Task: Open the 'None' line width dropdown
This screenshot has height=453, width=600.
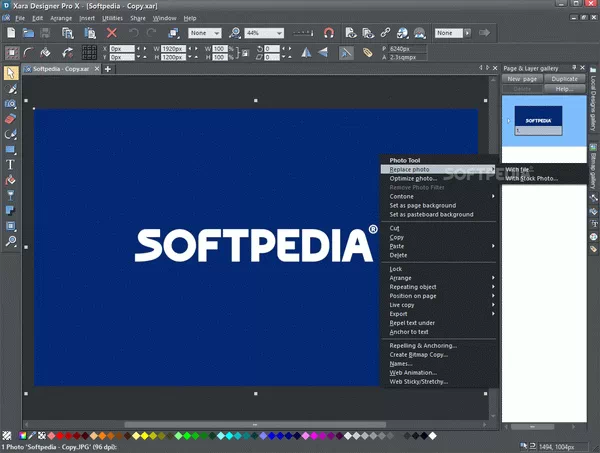Action: (x=217, y=33)
